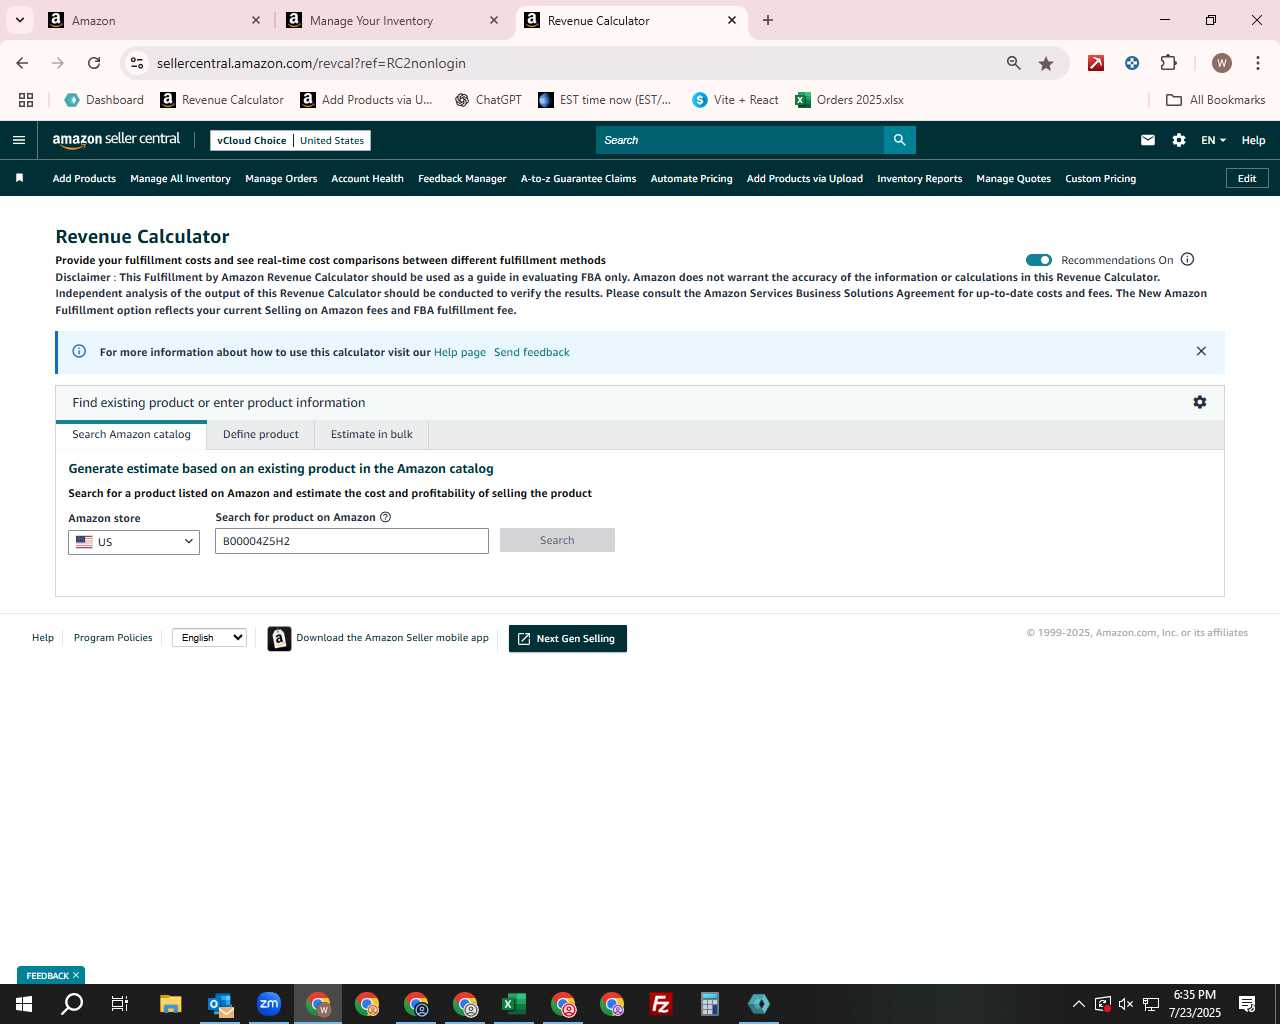Open FileZilla from the taskbar

[661, 1004]
